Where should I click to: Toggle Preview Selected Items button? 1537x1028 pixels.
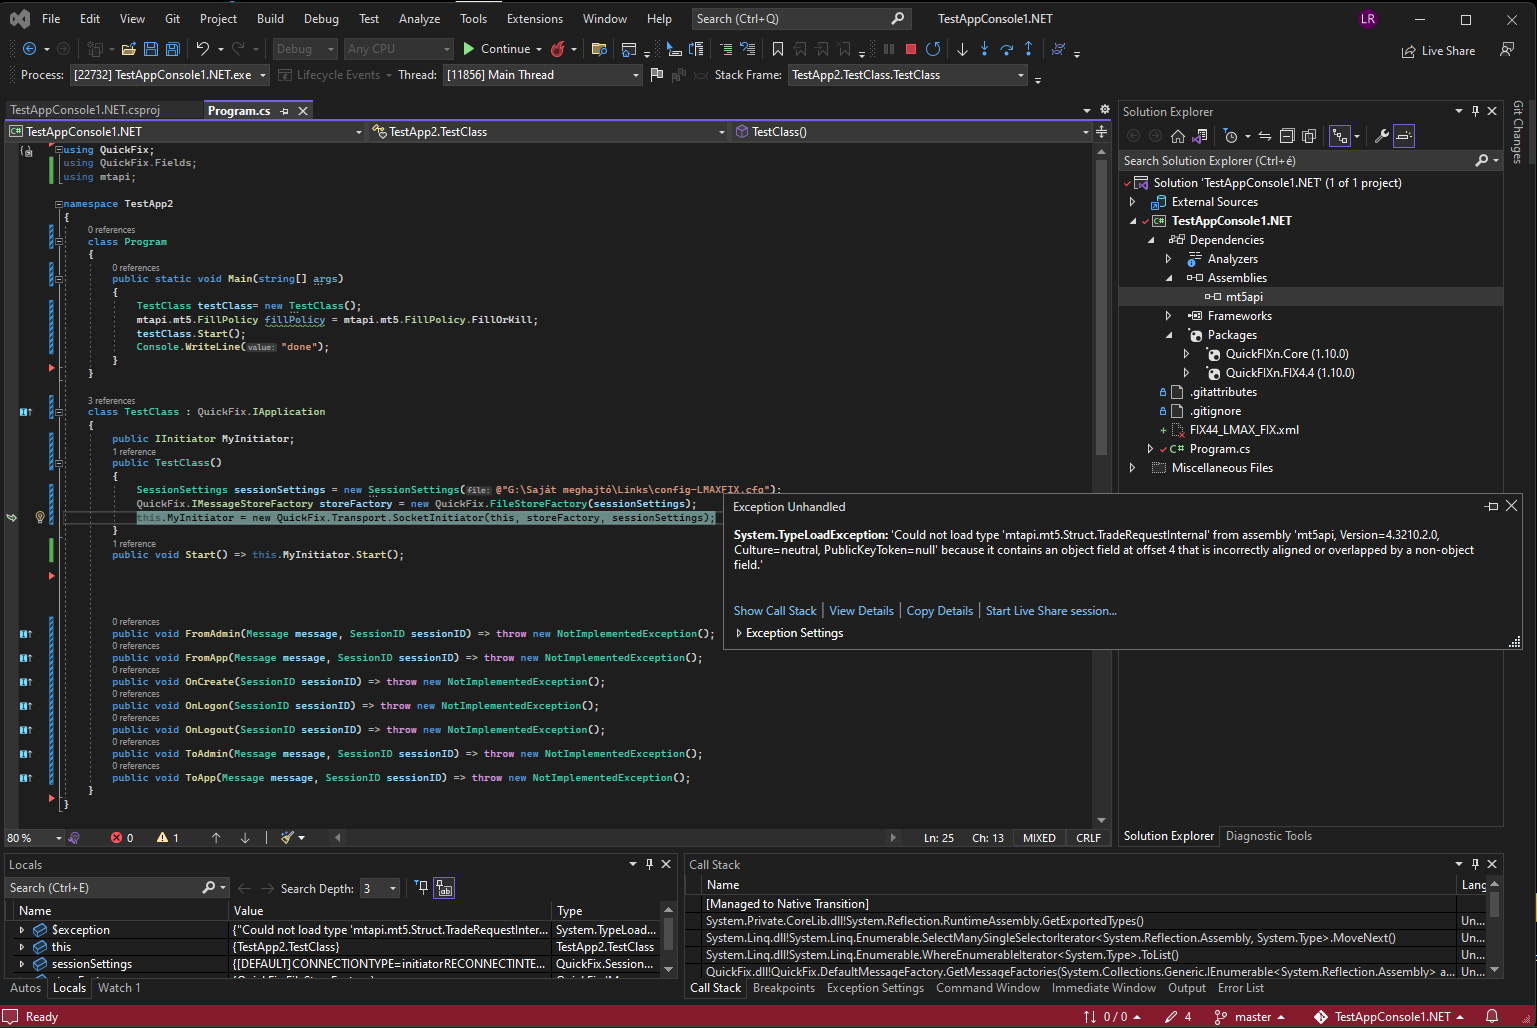point(1404,136)
